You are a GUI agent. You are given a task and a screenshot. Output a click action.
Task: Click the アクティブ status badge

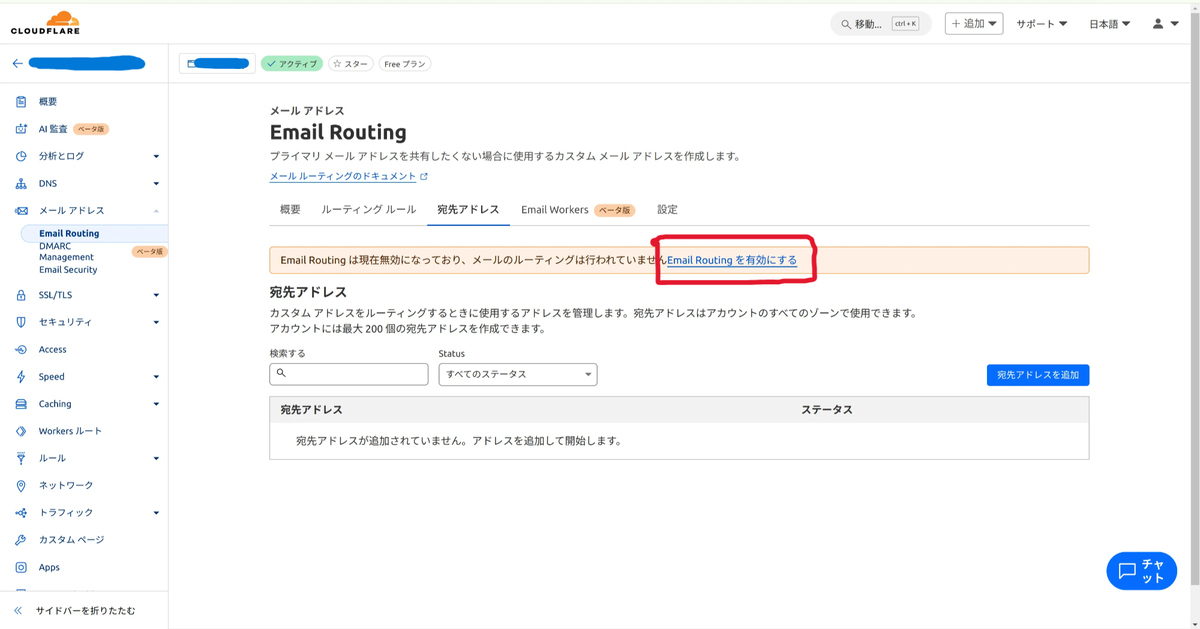click(x=292, y=64)
